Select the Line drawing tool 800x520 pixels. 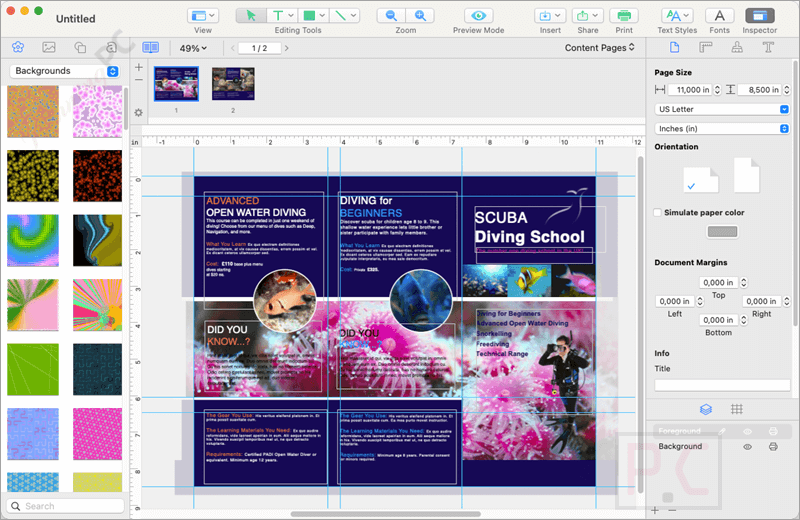pyautogui.click(x=344, y=15)
